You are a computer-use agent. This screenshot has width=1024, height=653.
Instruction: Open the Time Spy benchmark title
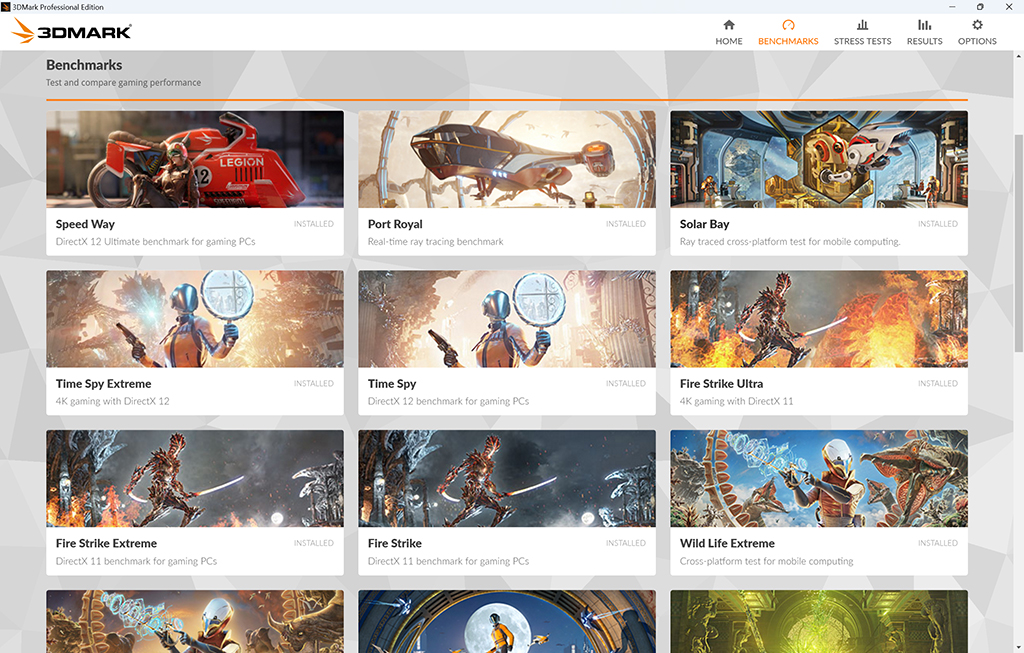click(x=392, y=384)
